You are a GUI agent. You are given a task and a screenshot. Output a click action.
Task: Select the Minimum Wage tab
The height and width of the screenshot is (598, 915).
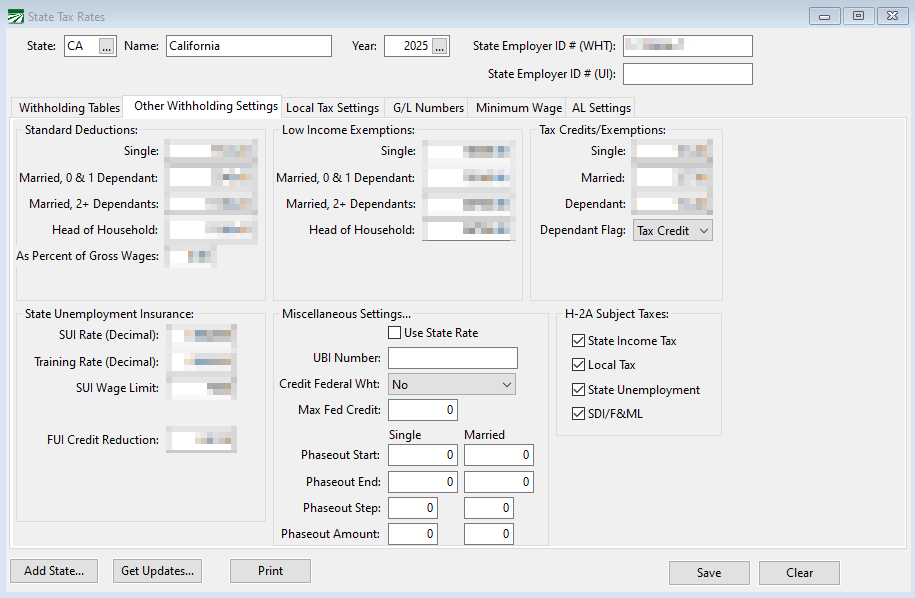[518, 108]
